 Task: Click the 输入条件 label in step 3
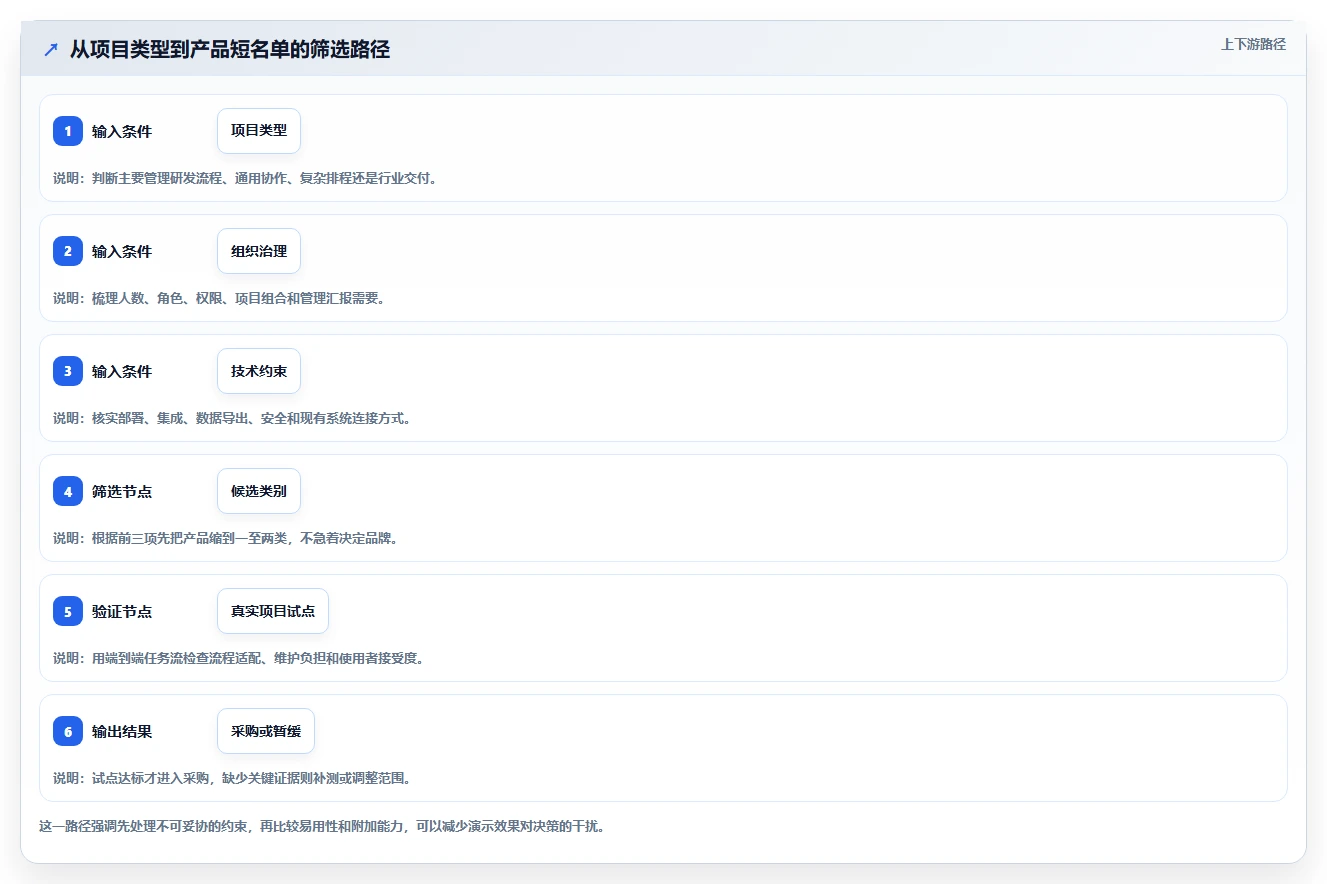(x=122, y=371)
